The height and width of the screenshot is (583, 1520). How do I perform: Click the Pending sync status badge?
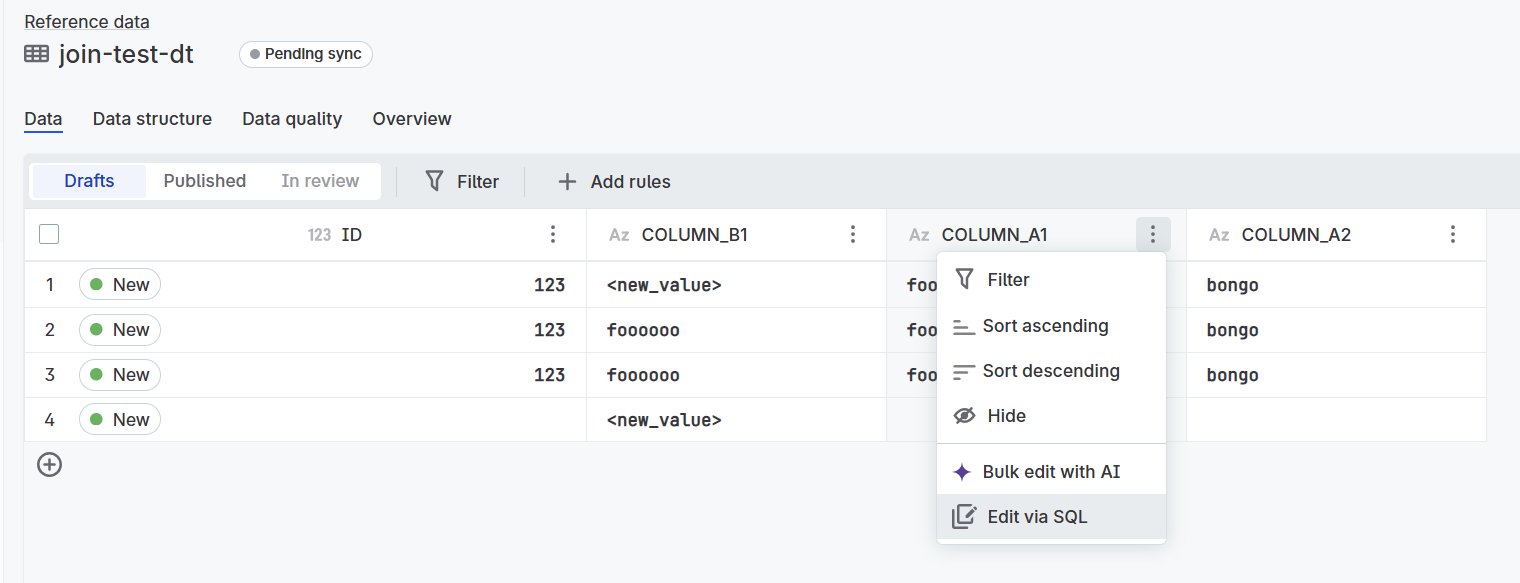[x=305, y=54]
